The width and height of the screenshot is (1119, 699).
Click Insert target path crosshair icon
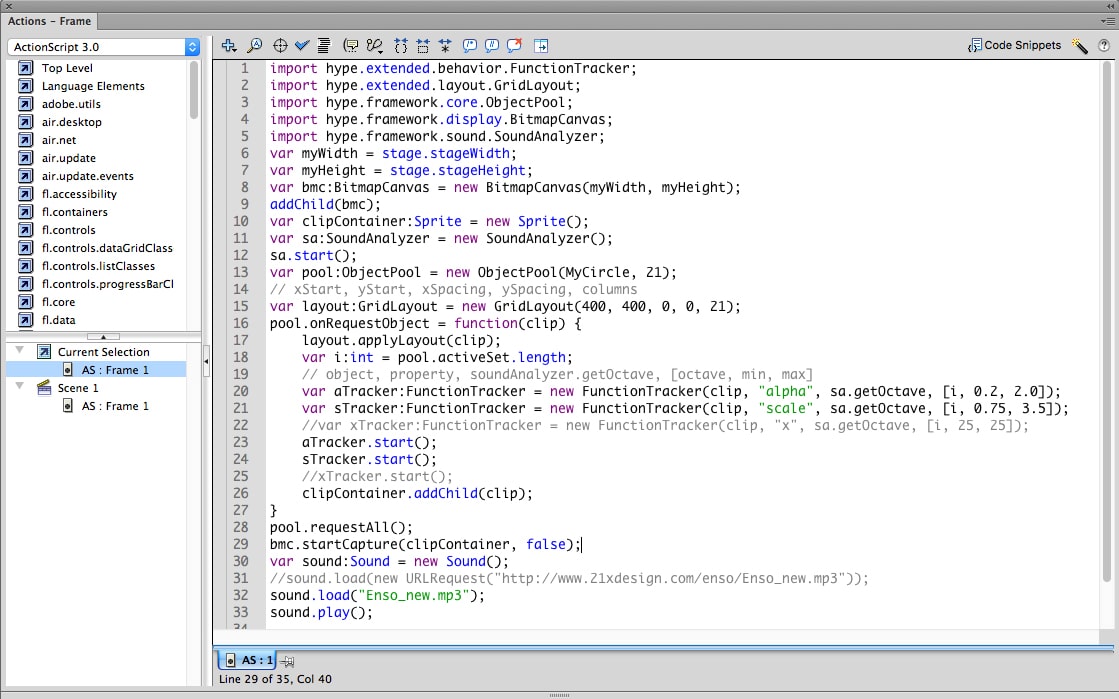(280, 45)
